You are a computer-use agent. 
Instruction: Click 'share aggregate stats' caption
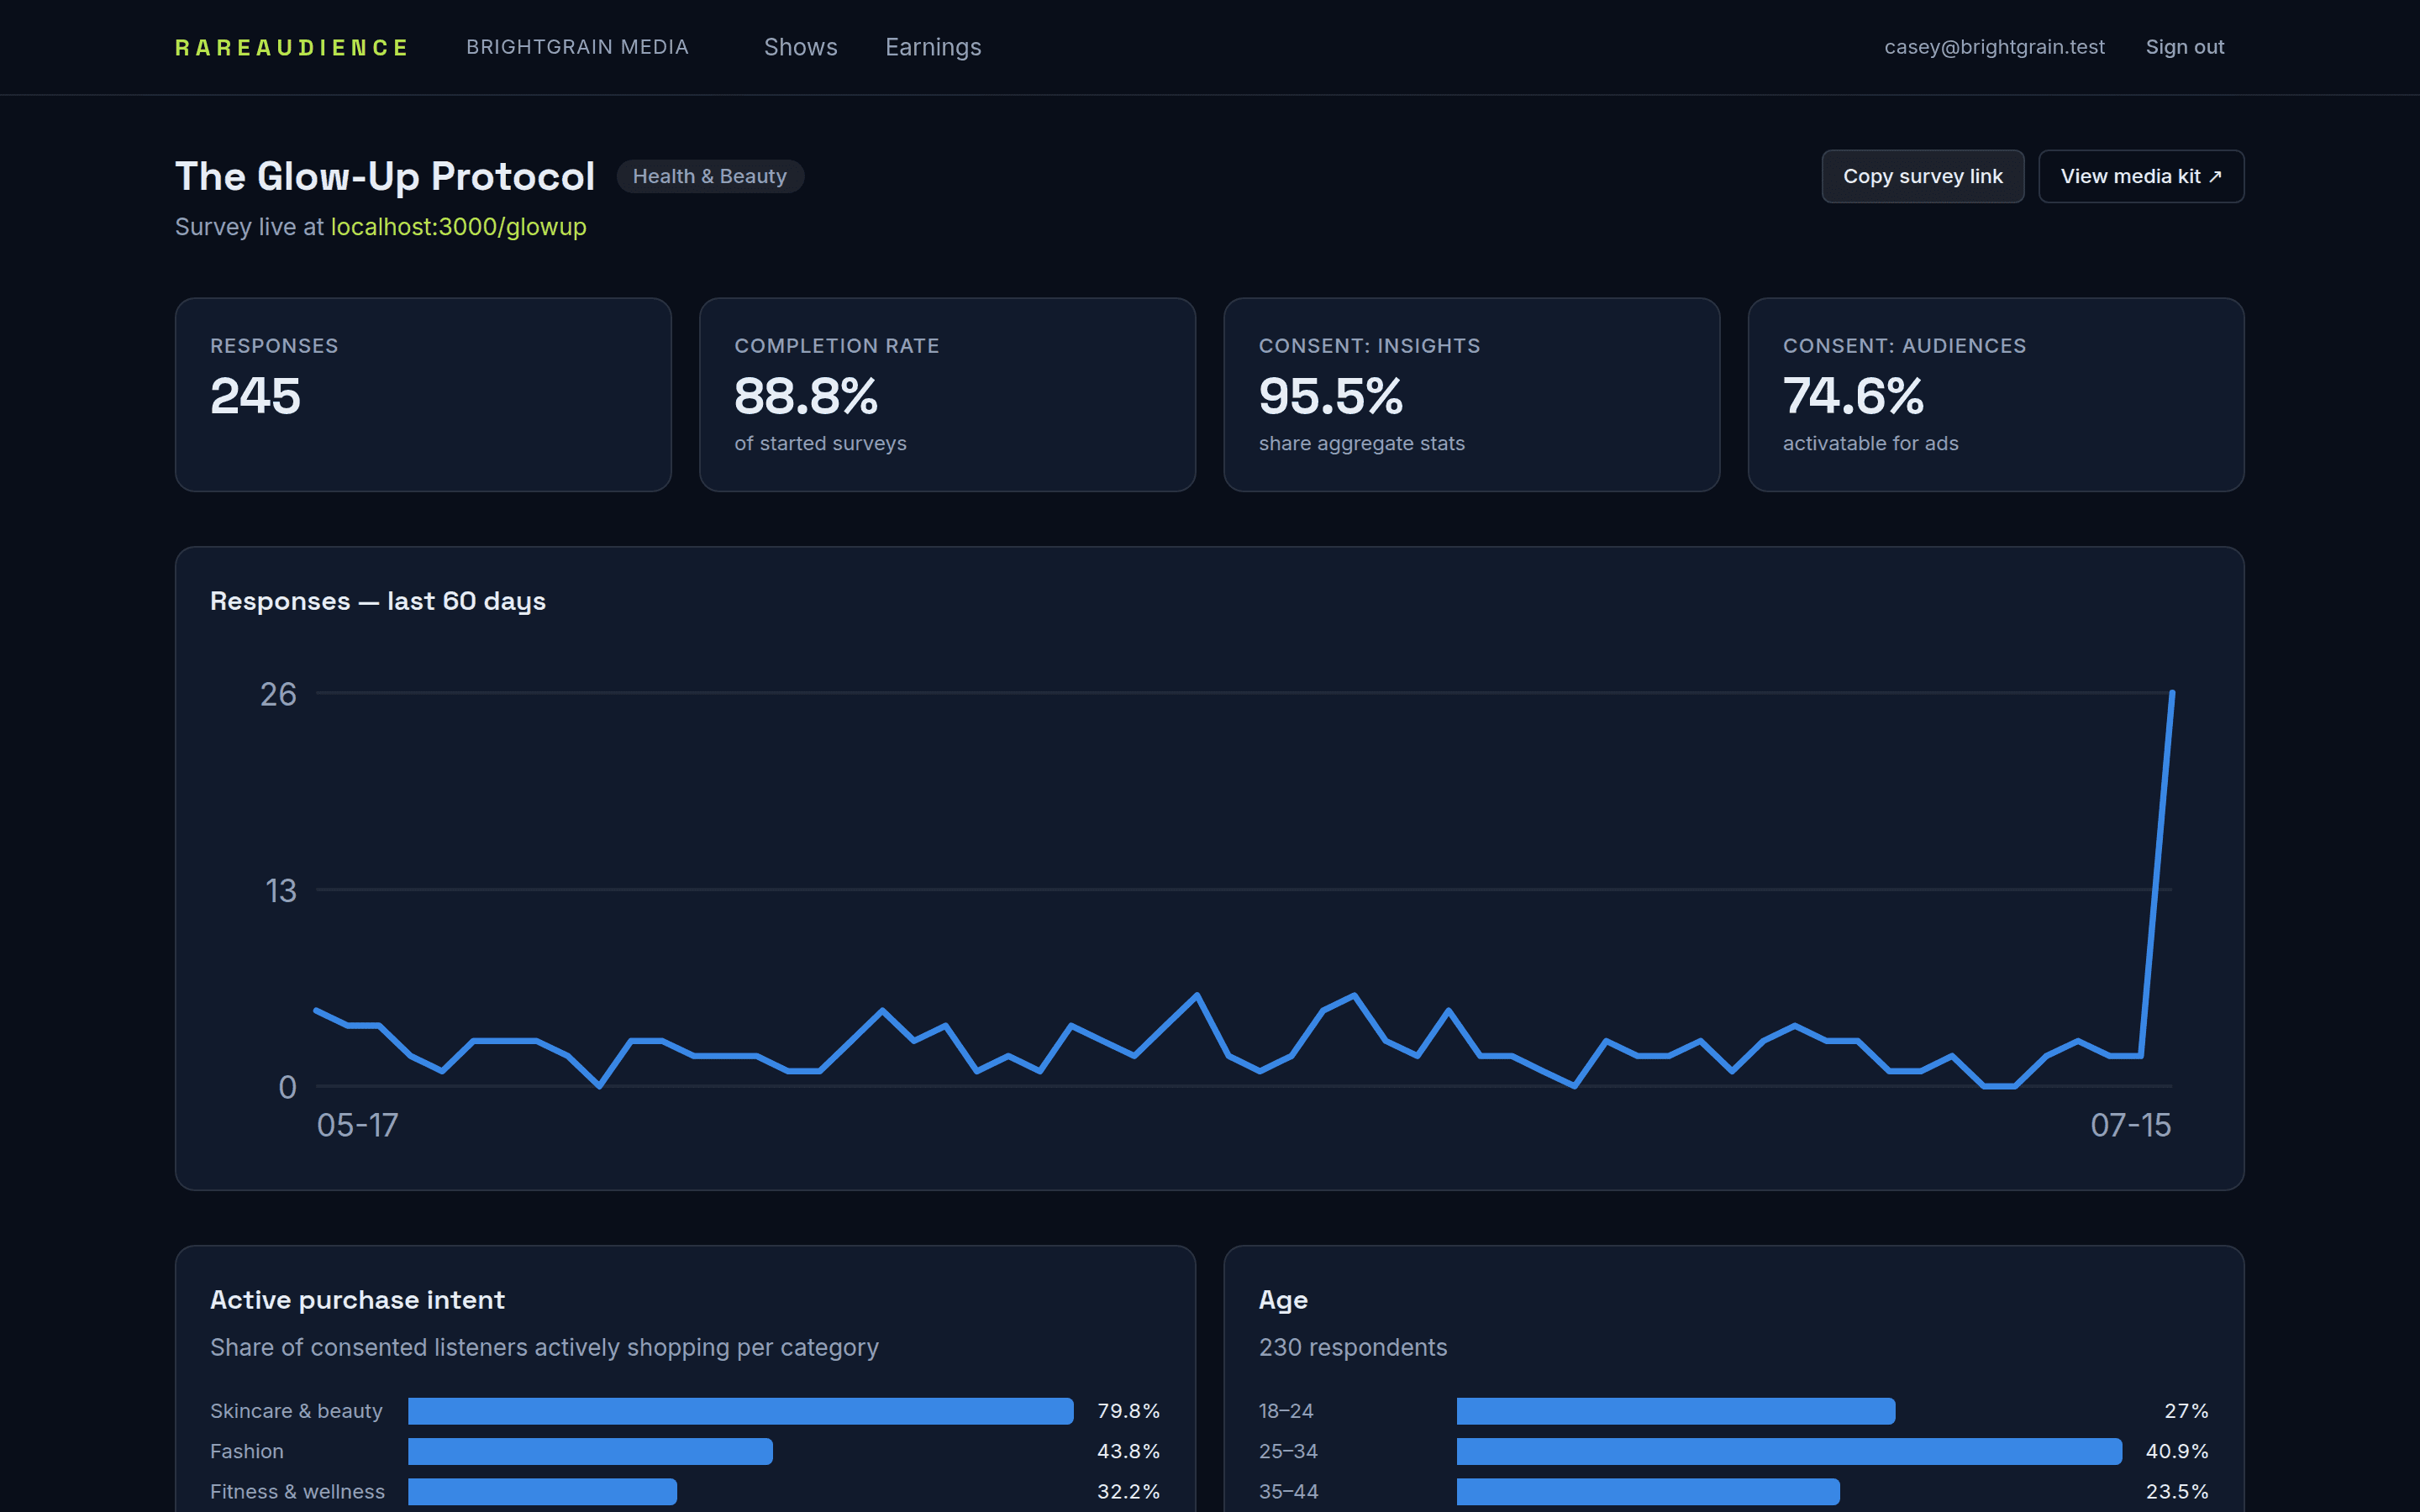1361,443
